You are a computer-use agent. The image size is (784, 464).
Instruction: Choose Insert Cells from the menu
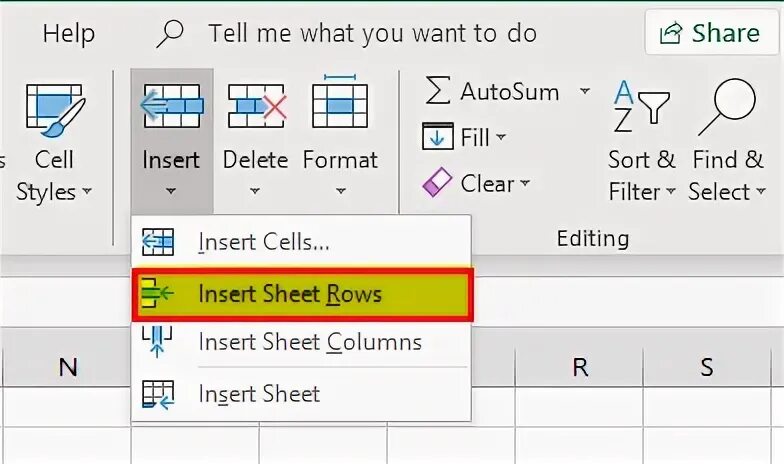(x=264, y=242)
